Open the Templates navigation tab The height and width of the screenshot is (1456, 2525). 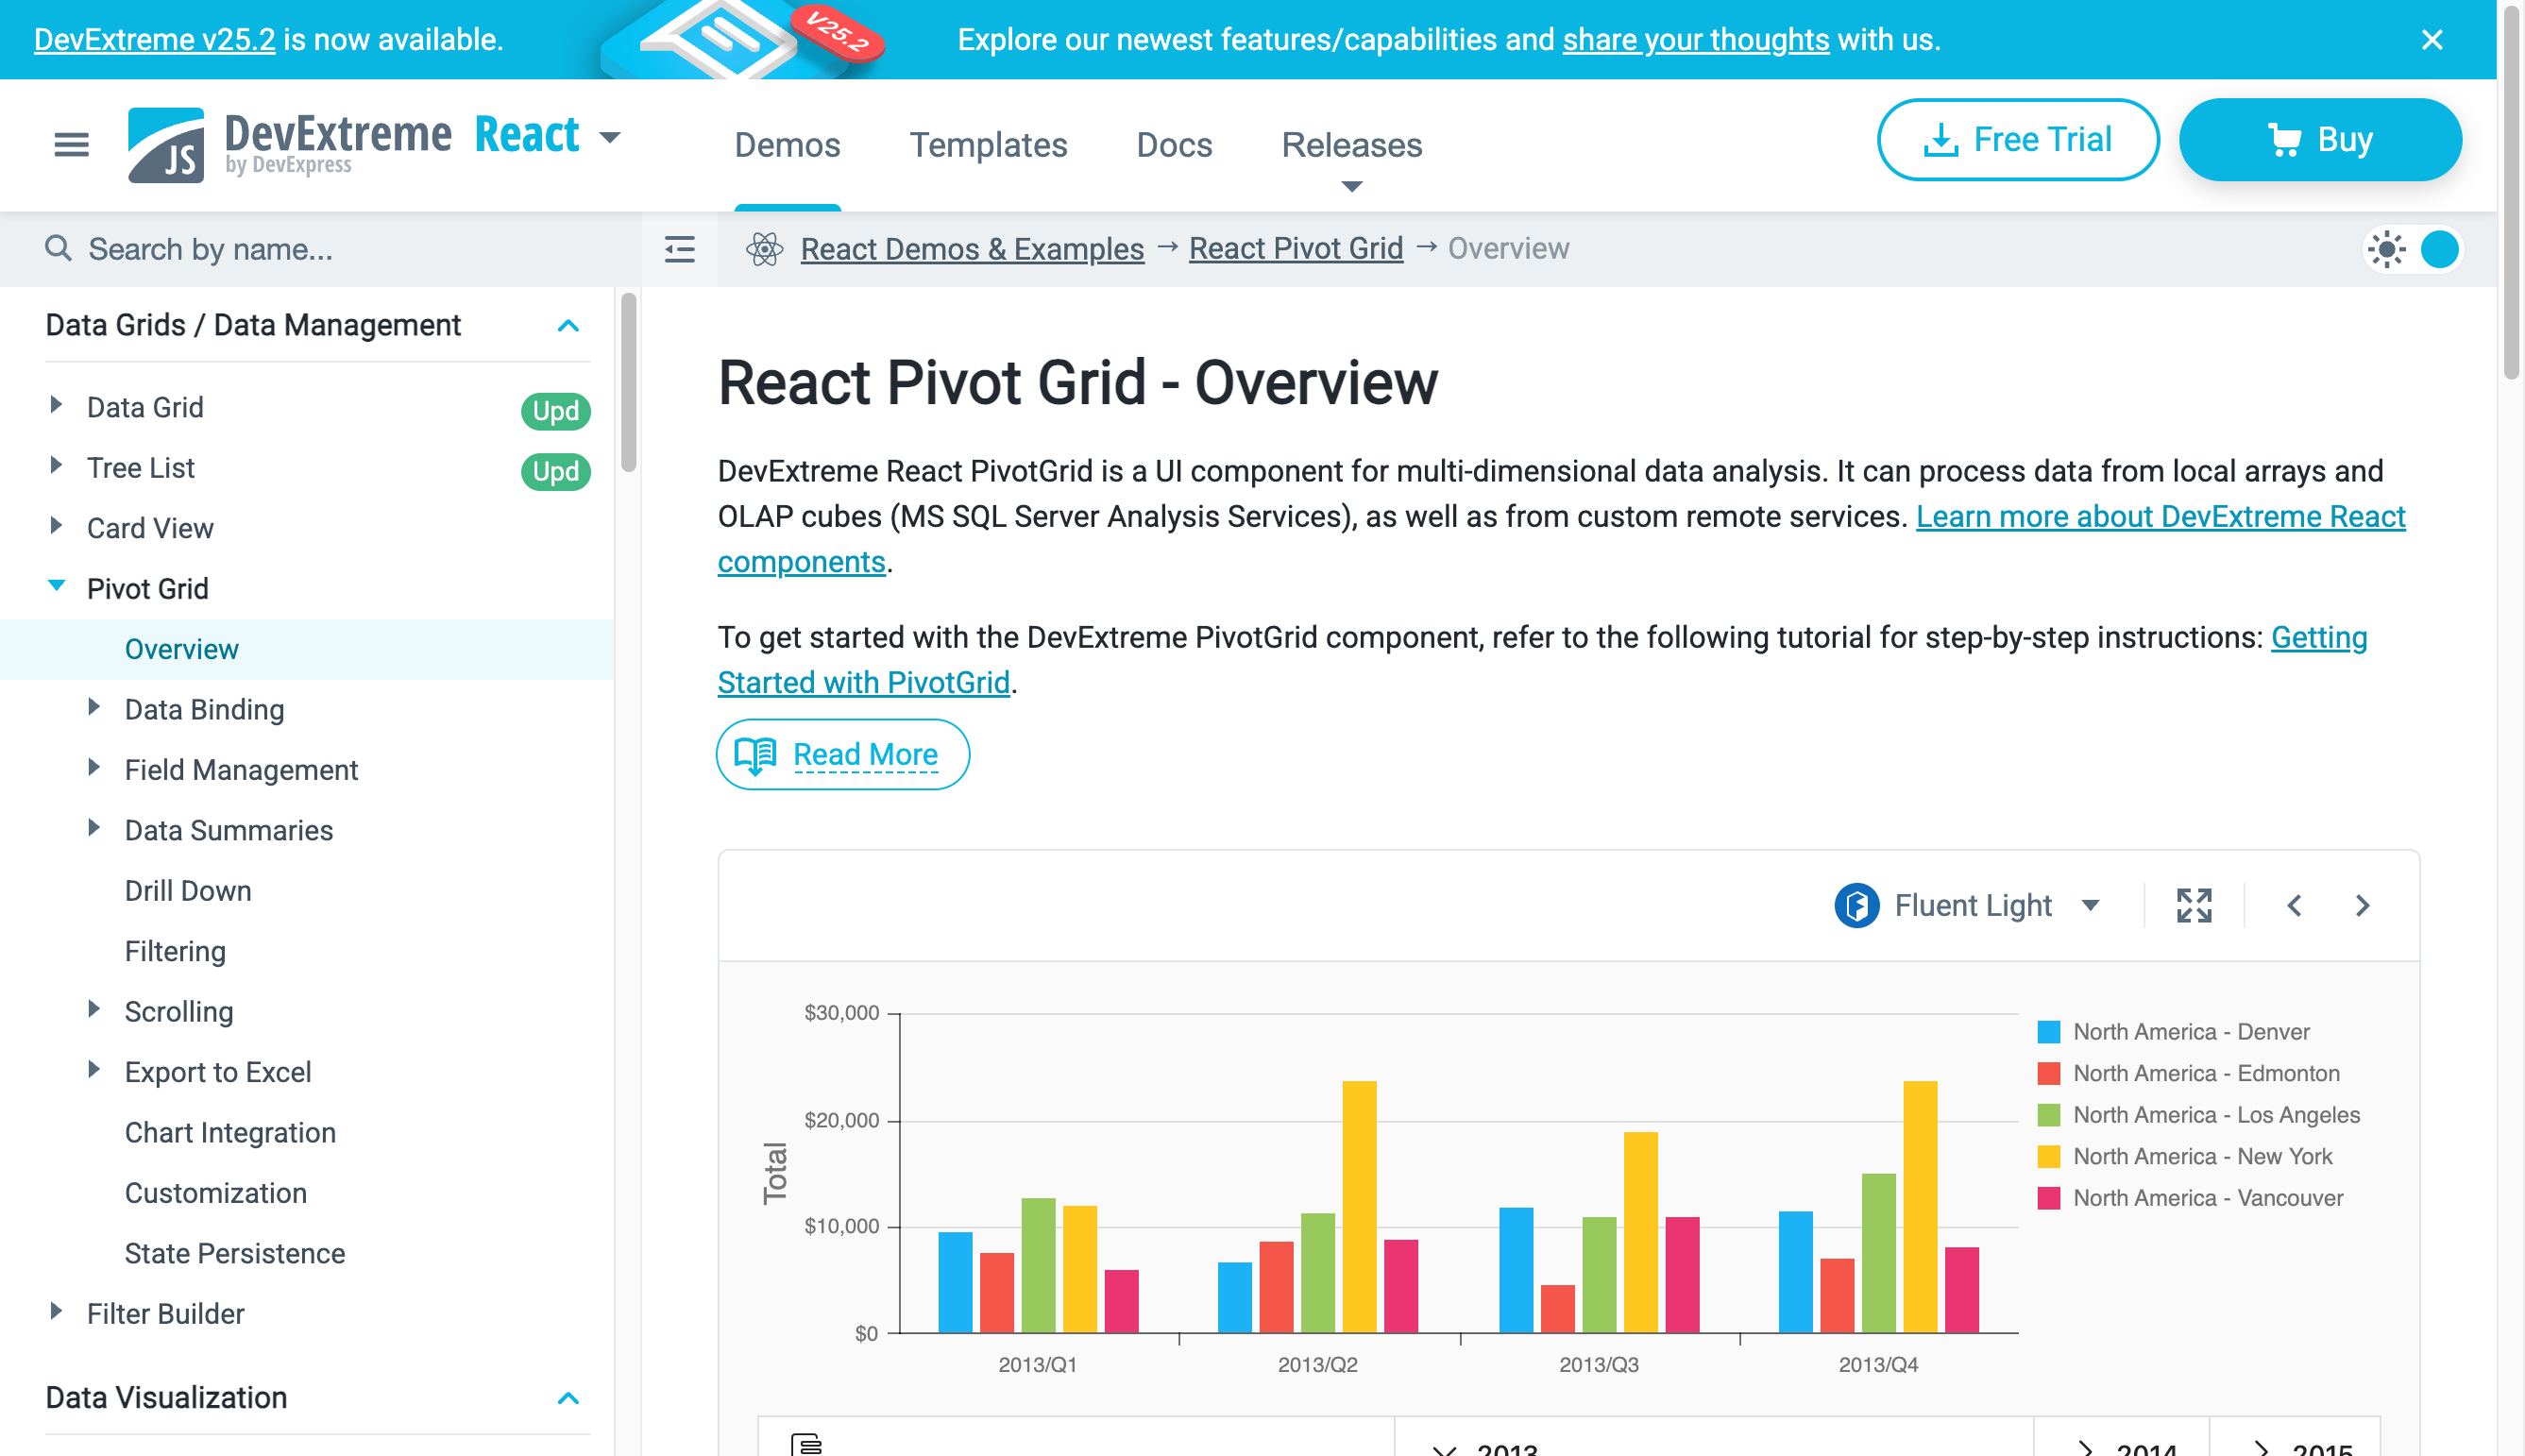[x=987, y=145]
